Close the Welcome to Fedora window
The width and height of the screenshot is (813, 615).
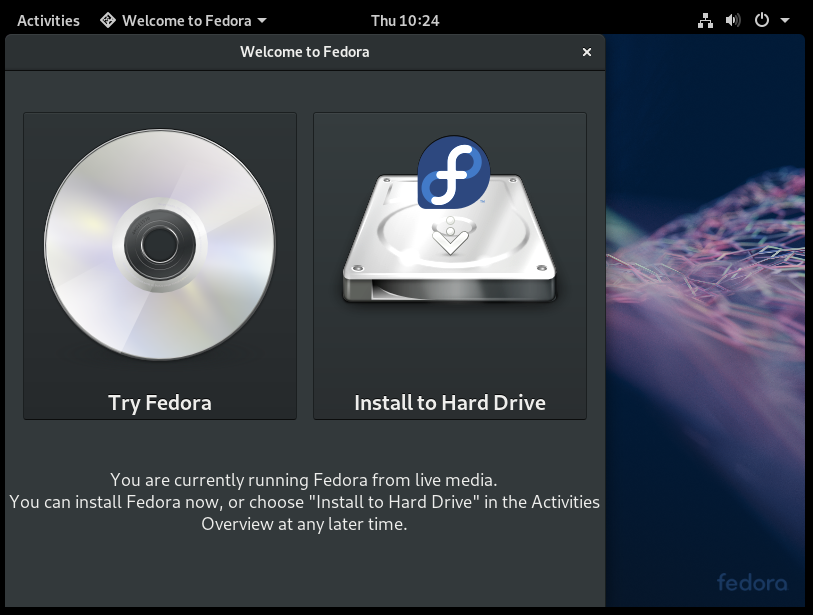pyautogui.click(x=587, y=52)
